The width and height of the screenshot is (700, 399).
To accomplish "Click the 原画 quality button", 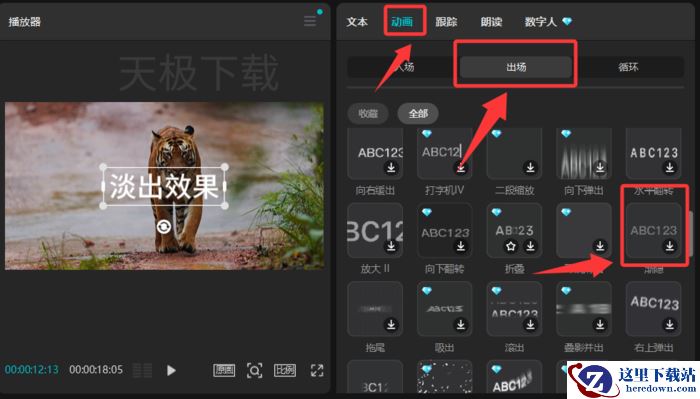I will tap(224, 370).
